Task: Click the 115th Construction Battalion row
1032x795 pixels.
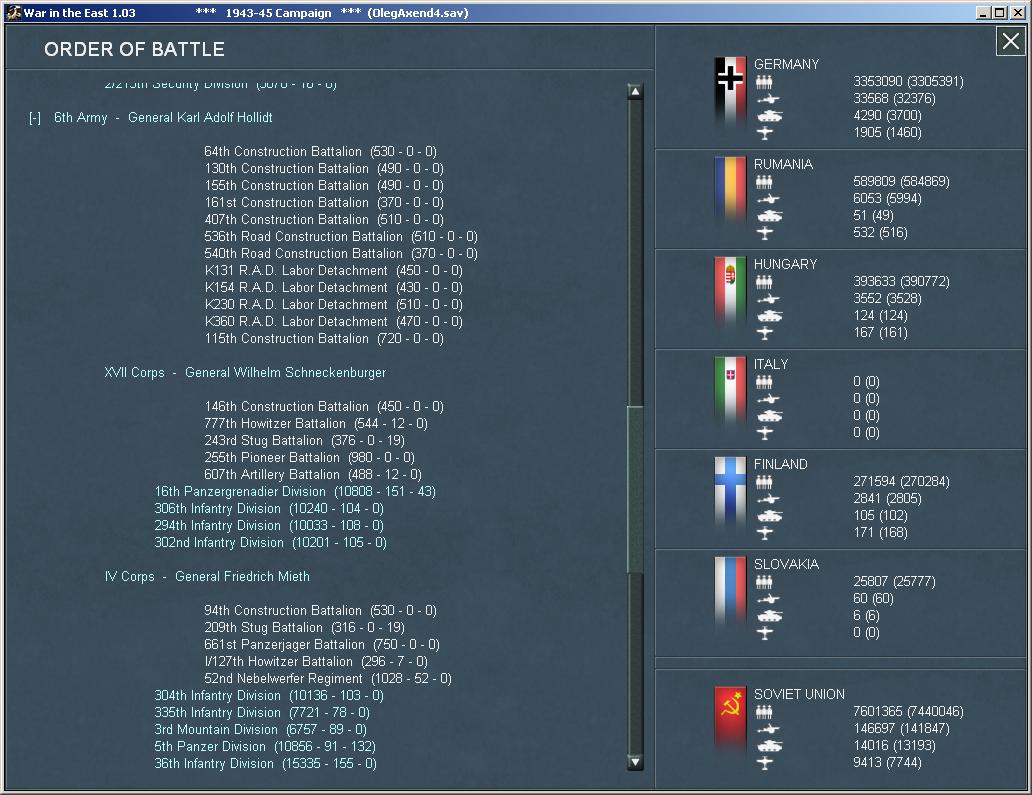Action: click(324, 339)
